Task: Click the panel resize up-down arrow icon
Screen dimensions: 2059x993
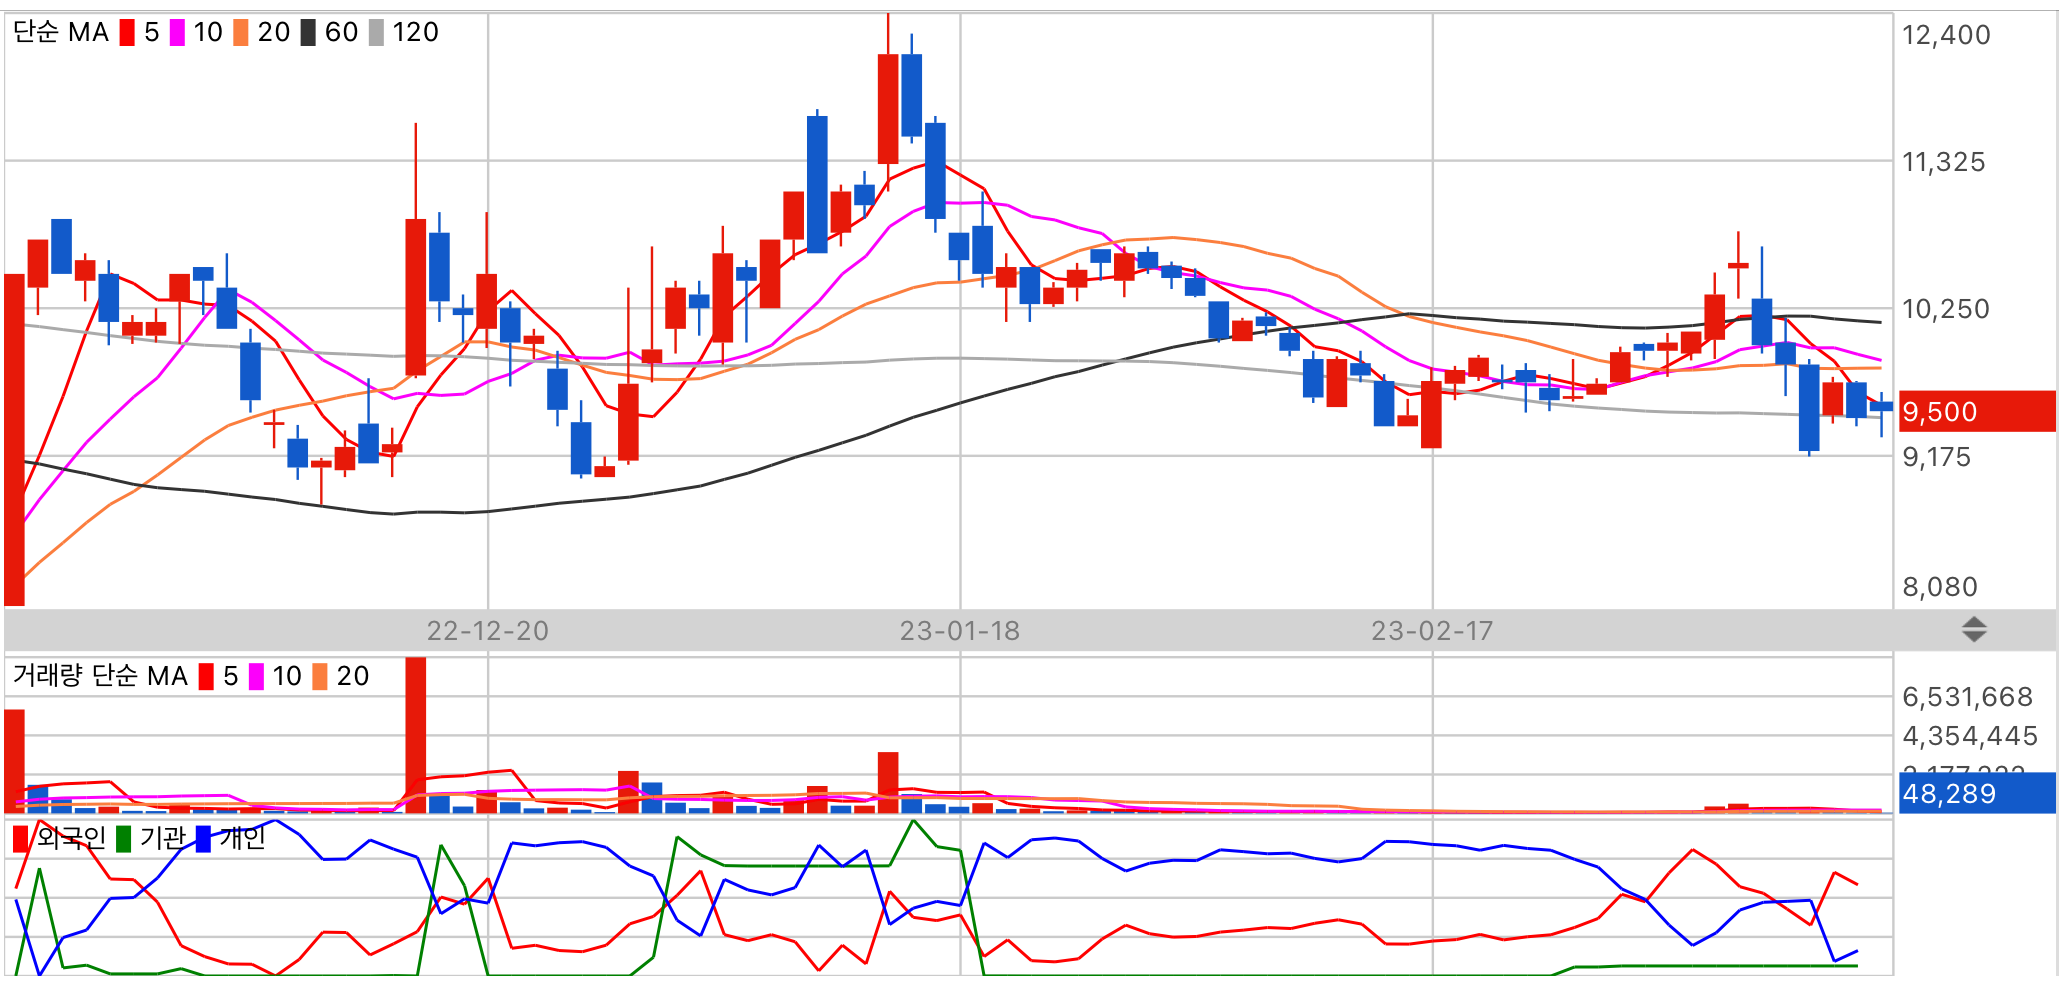Action: 1974,630
